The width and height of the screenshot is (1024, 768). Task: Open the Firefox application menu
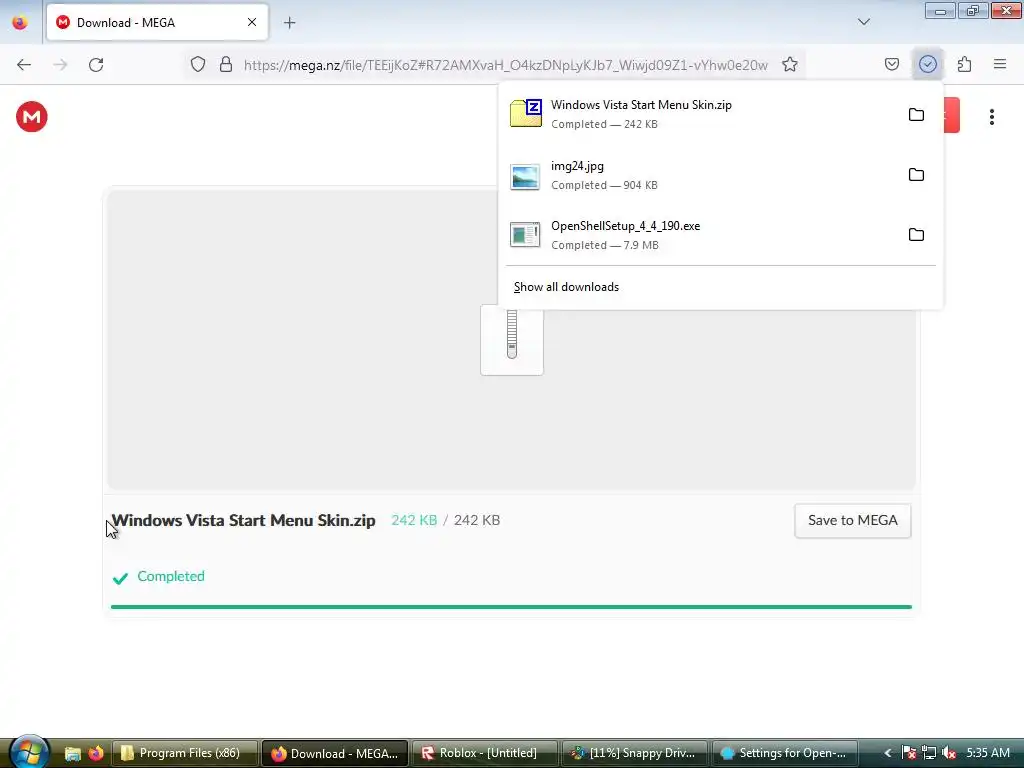[x=1000, y=64]
